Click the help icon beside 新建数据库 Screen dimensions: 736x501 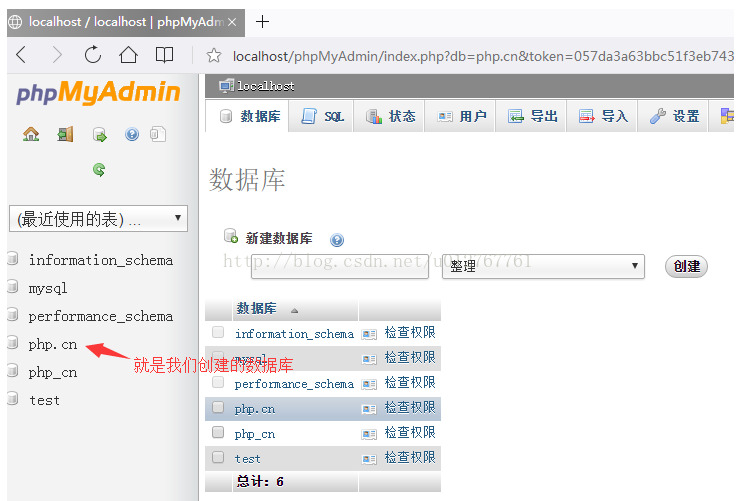[337, 240]
